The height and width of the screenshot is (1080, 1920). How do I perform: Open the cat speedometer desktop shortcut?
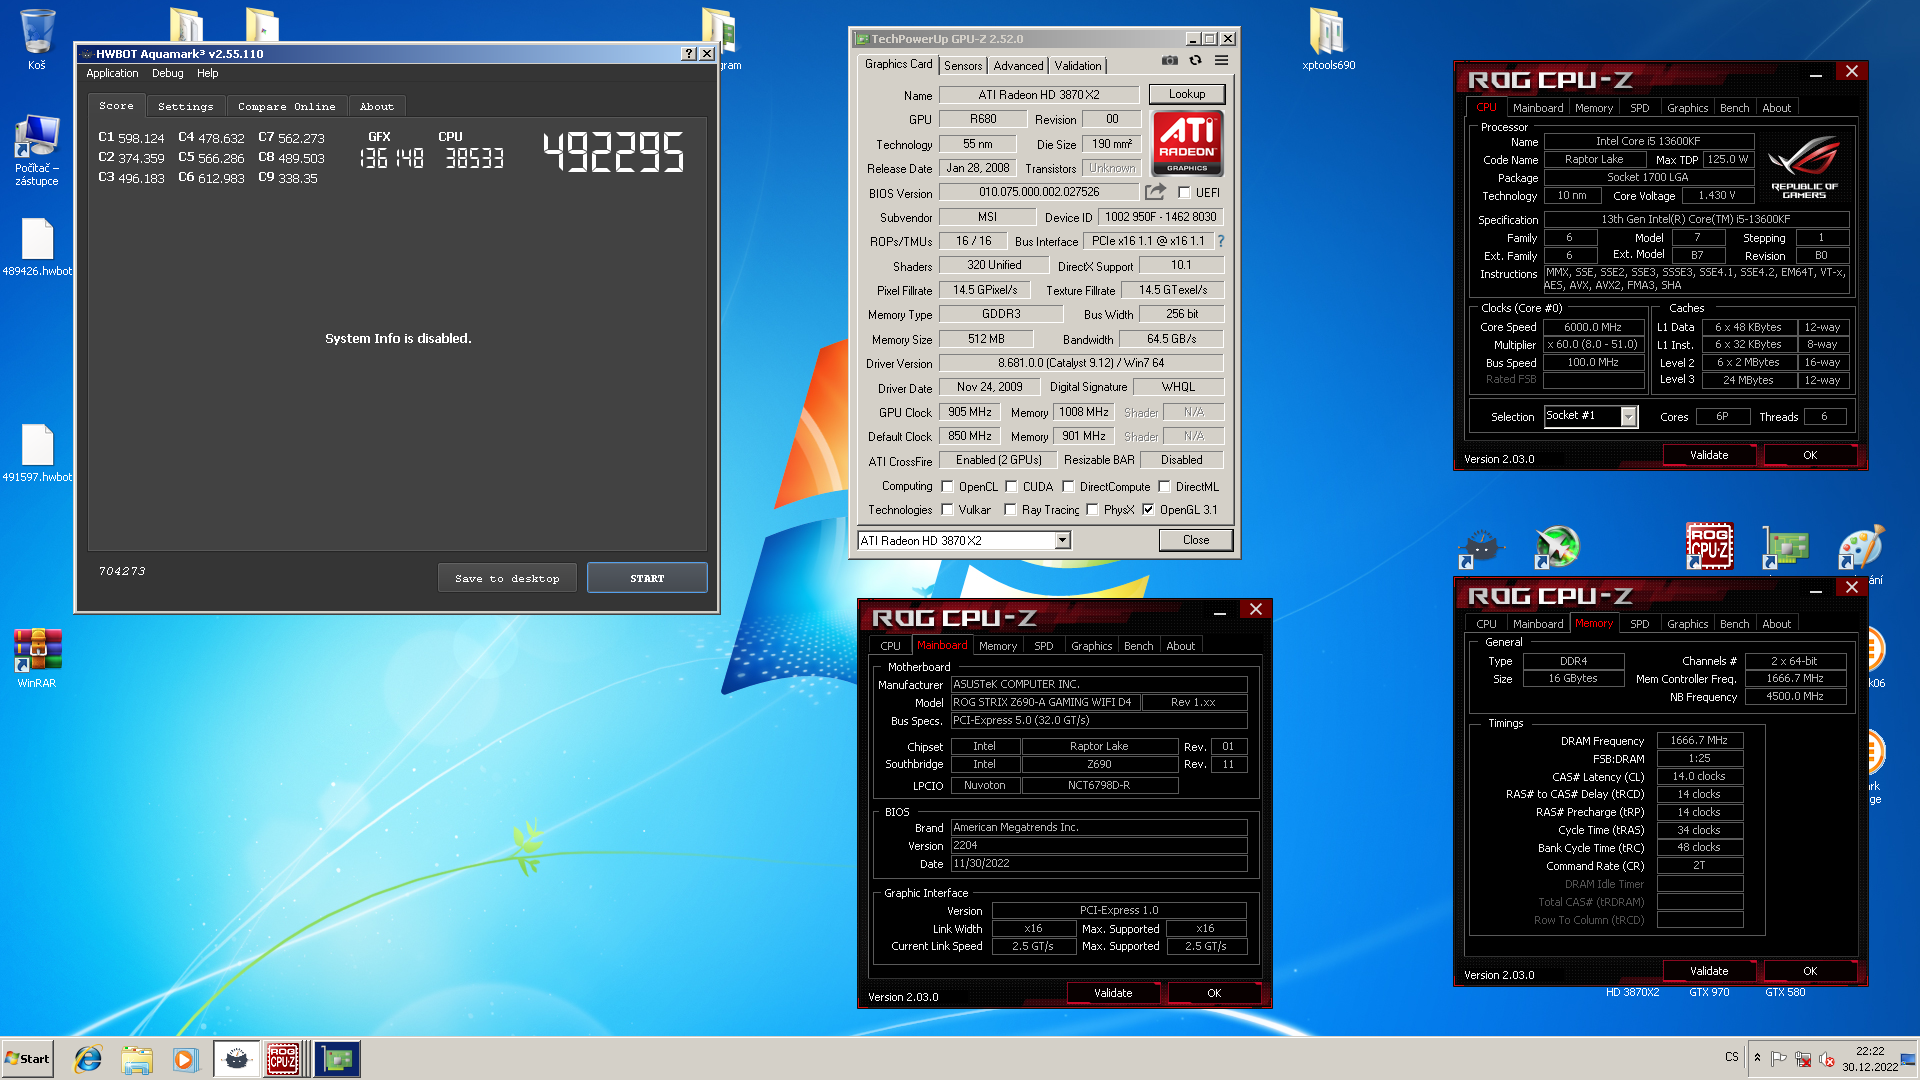(1481, 547)
